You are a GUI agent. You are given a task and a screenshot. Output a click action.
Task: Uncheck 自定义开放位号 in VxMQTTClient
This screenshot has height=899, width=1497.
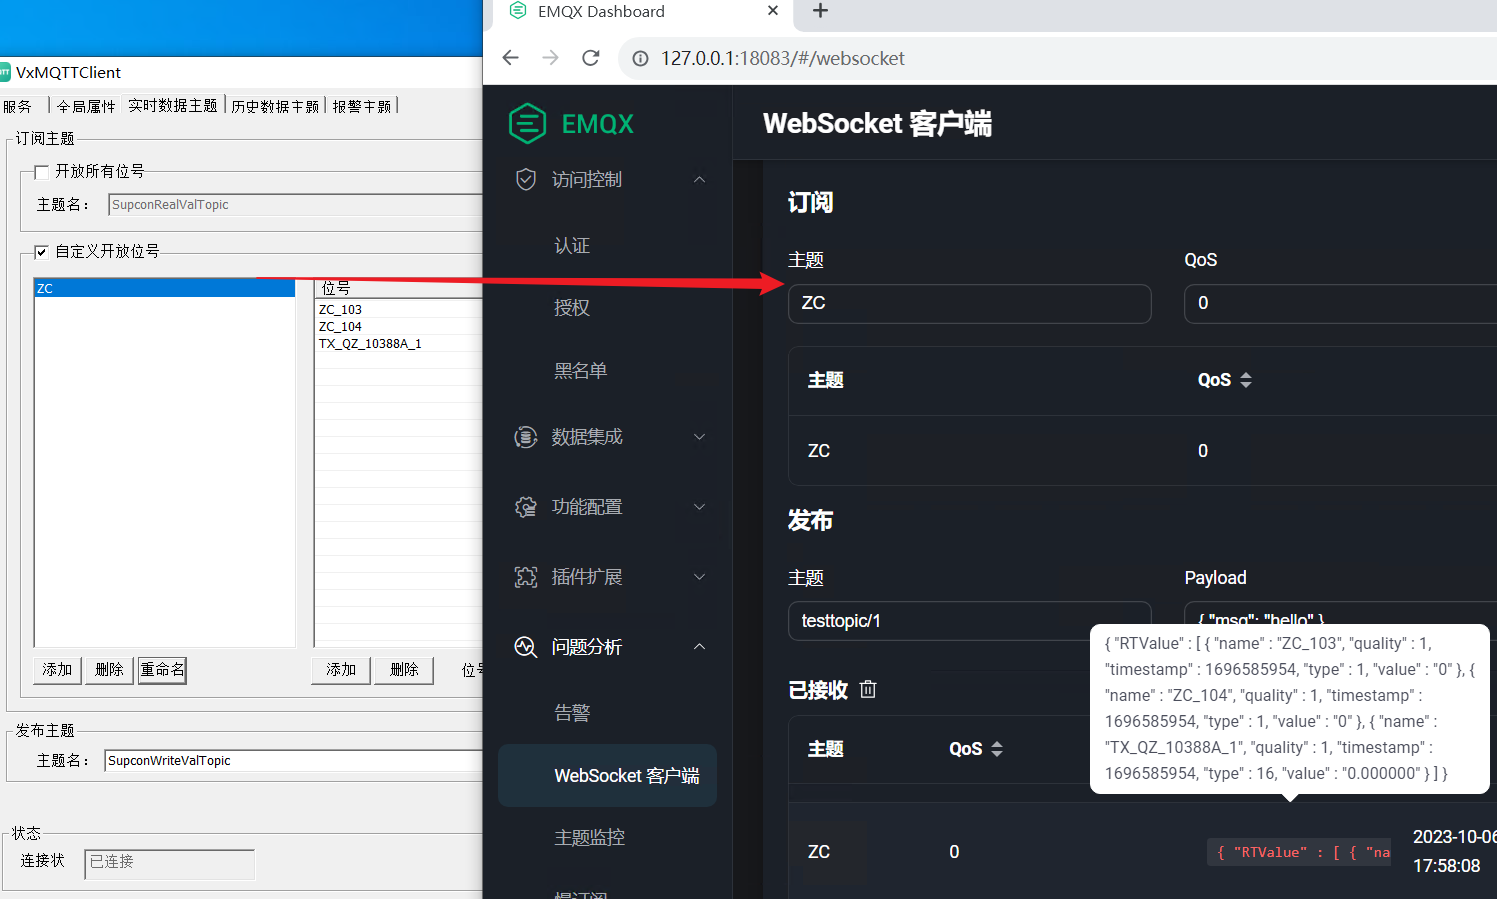[42, 252]
